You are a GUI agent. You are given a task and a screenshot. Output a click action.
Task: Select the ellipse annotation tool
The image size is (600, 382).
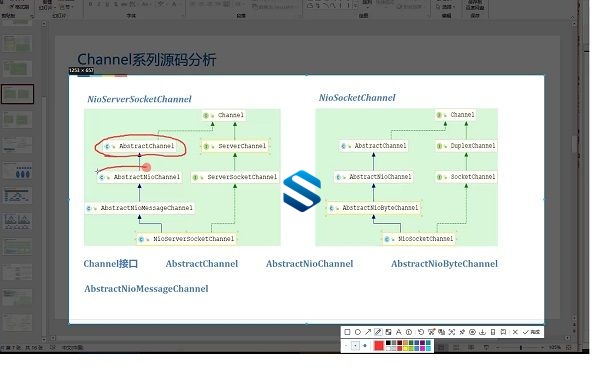coord(358,332)
